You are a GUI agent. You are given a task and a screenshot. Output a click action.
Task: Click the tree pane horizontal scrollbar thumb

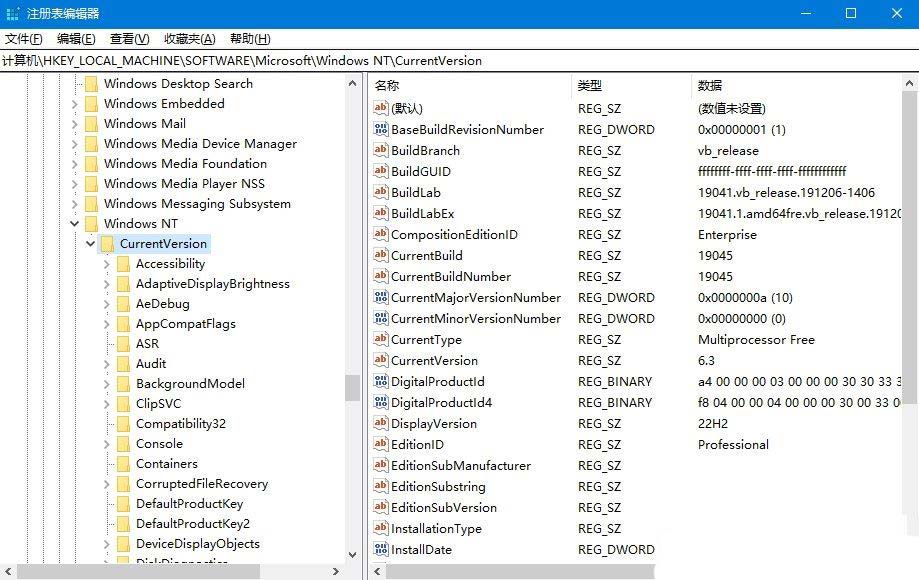(x=138, y=571)
